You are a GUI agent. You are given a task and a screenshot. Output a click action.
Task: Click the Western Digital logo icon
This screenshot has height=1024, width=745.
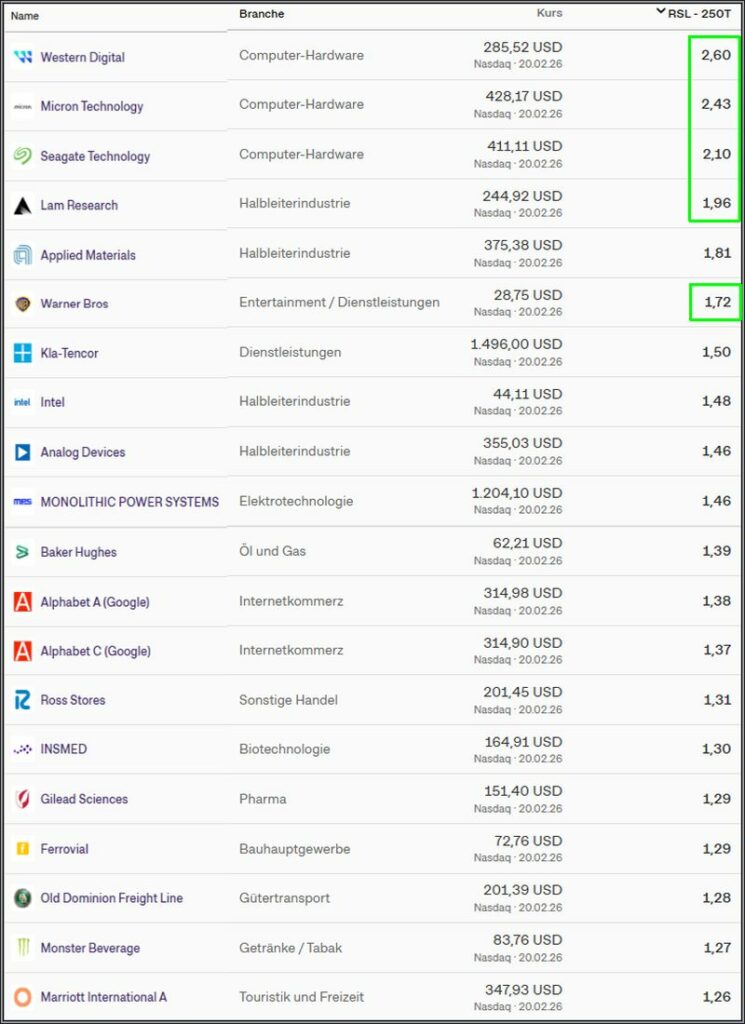[x=23, y=57]
